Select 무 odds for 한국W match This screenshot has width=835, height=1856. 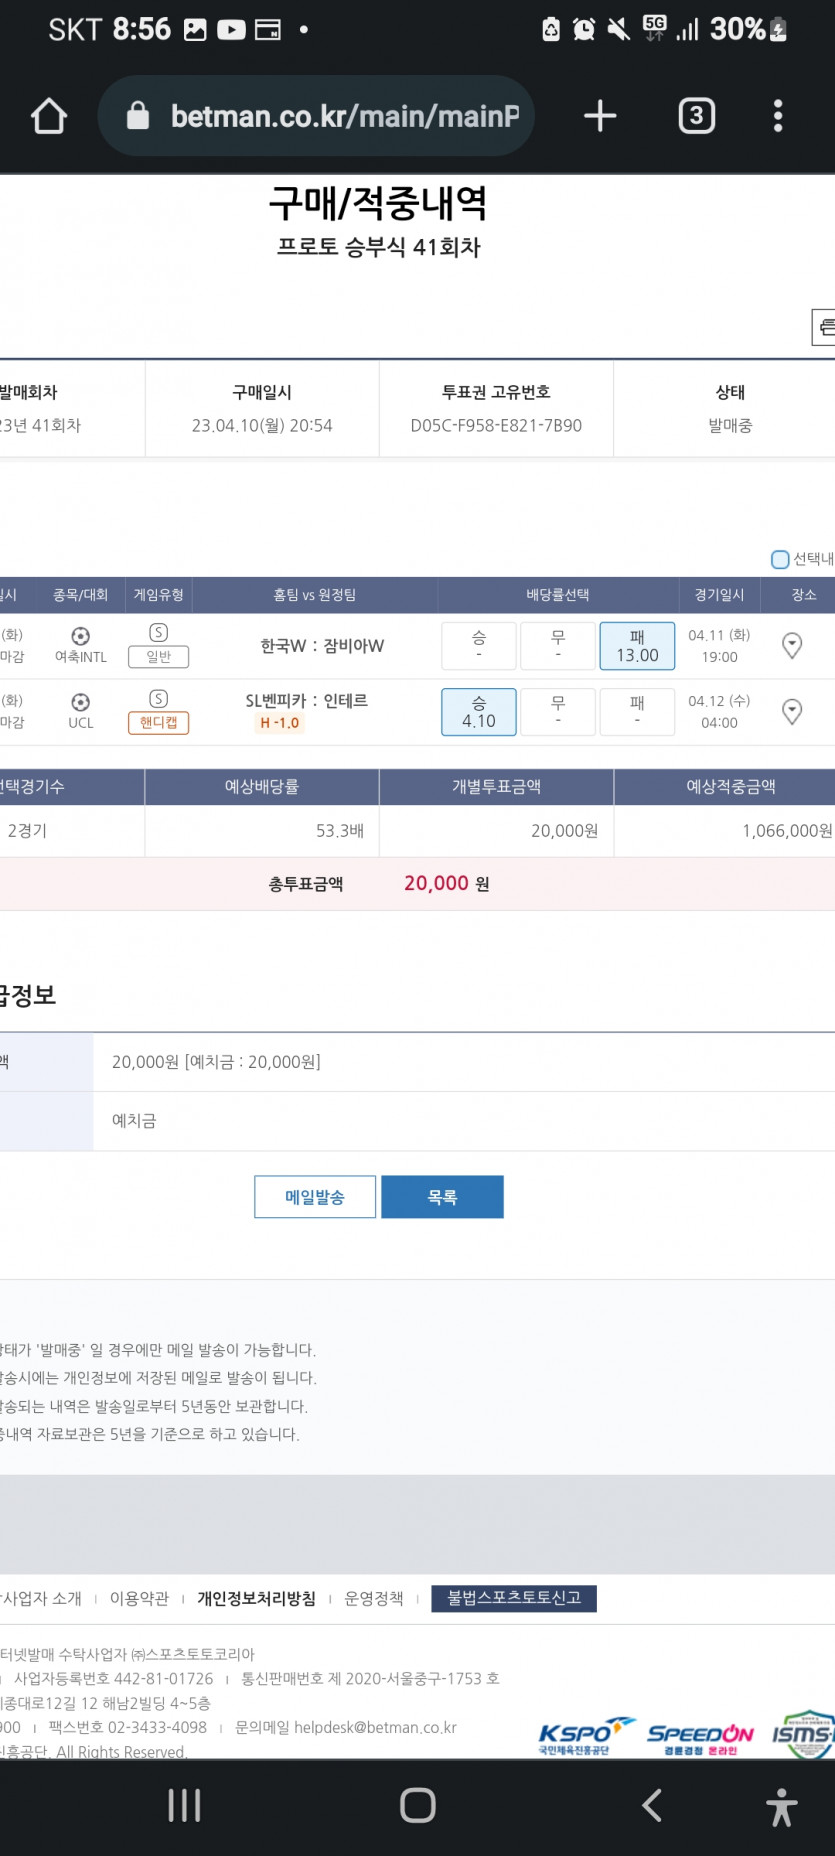558,646
